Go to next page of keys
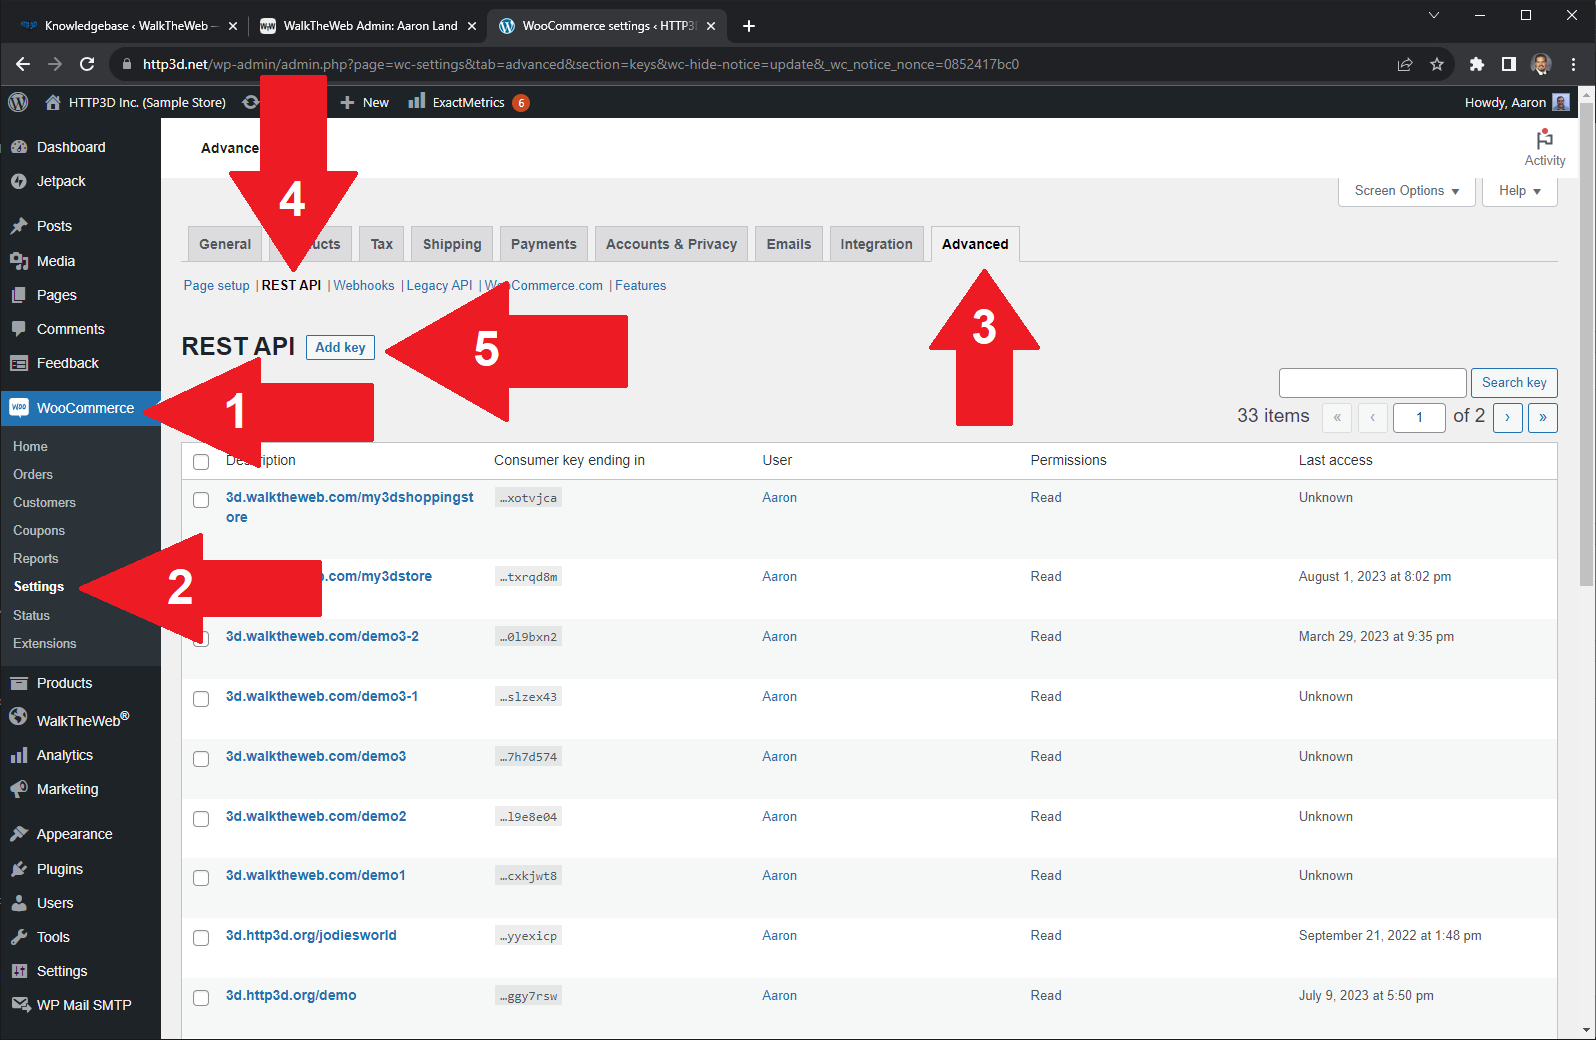 click(x=1507, y=417)
